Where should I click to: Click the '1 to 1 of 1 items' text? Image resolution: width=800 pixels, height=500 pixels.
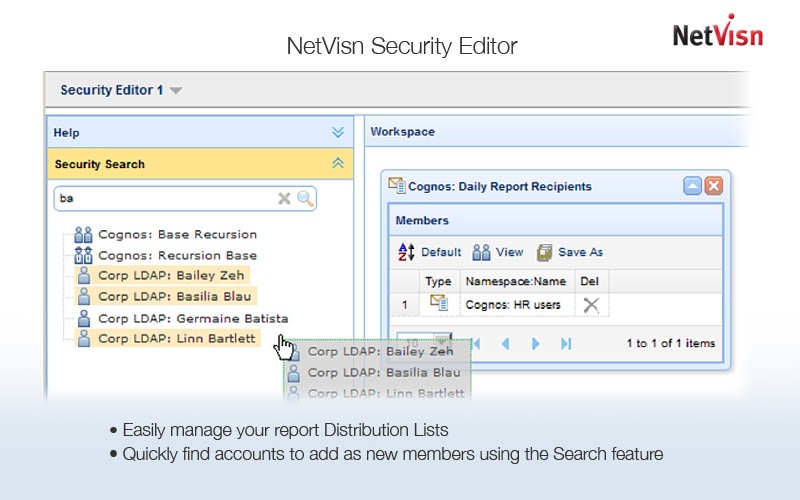(x=670, y=343)
